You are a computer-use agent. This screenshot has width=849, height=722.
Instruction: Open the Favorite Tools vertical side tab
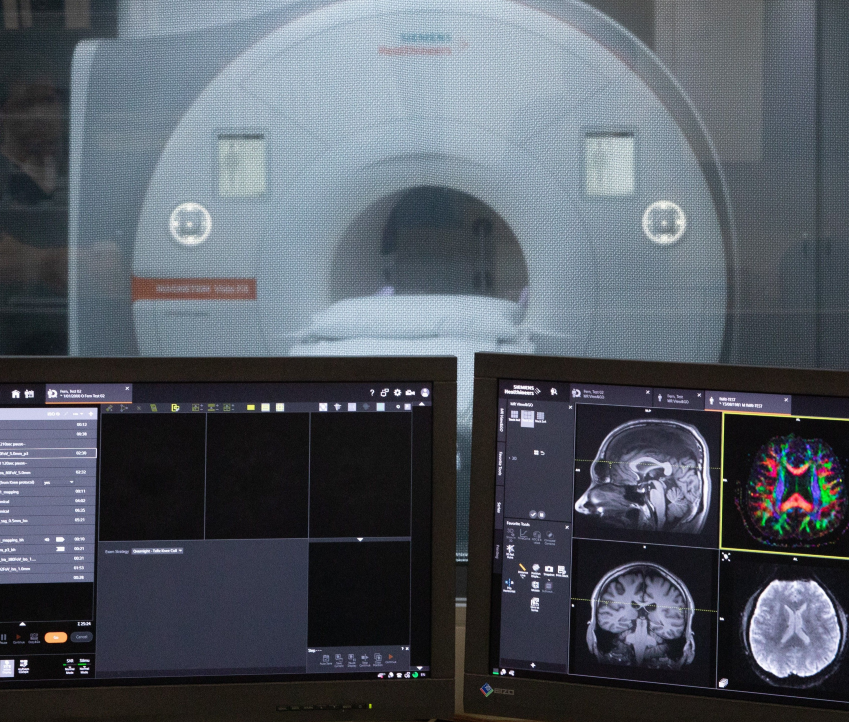tap(501, 464)
